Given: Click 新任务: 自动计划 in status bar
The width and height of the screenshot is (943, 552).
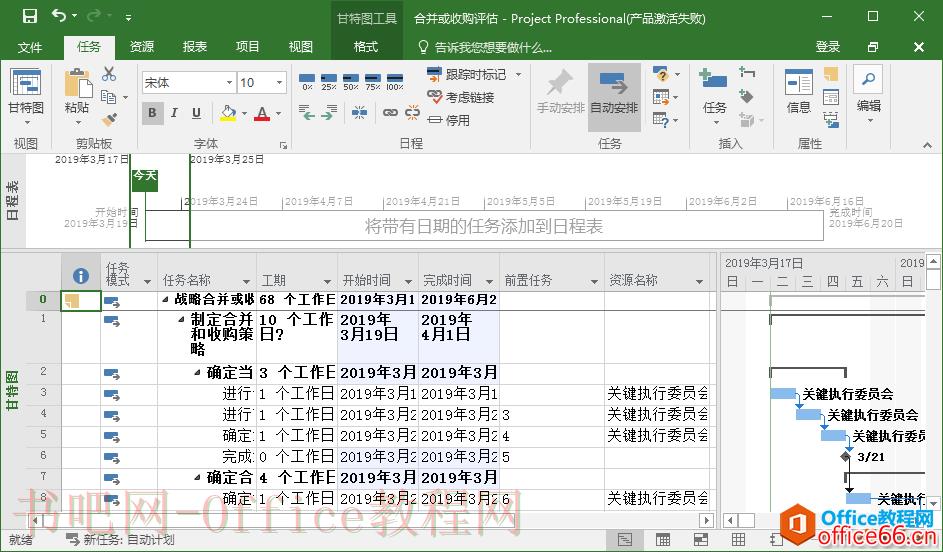Looking at the screenshot, I should (120, 539).
